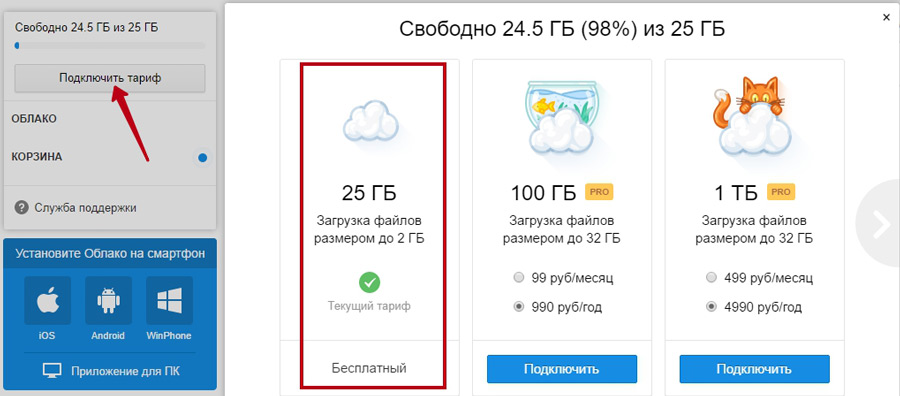The width and height of the screenshot is (900, 396).
Task: Open the WinPhone app download icon
Action: (169, 301)
